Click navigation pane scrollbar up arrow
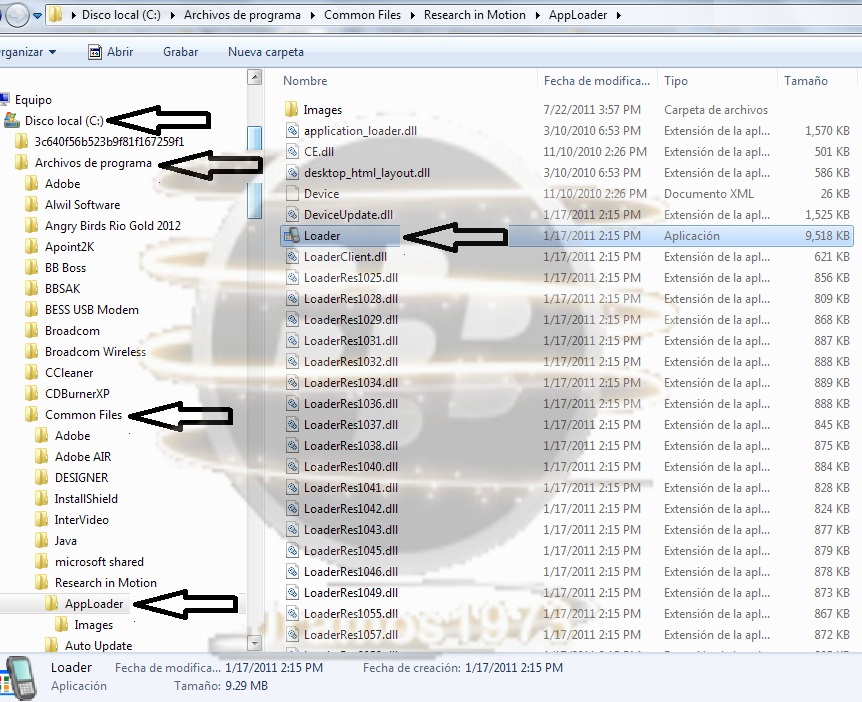This screenshot has width=862, height=702. tap(254, 77)
